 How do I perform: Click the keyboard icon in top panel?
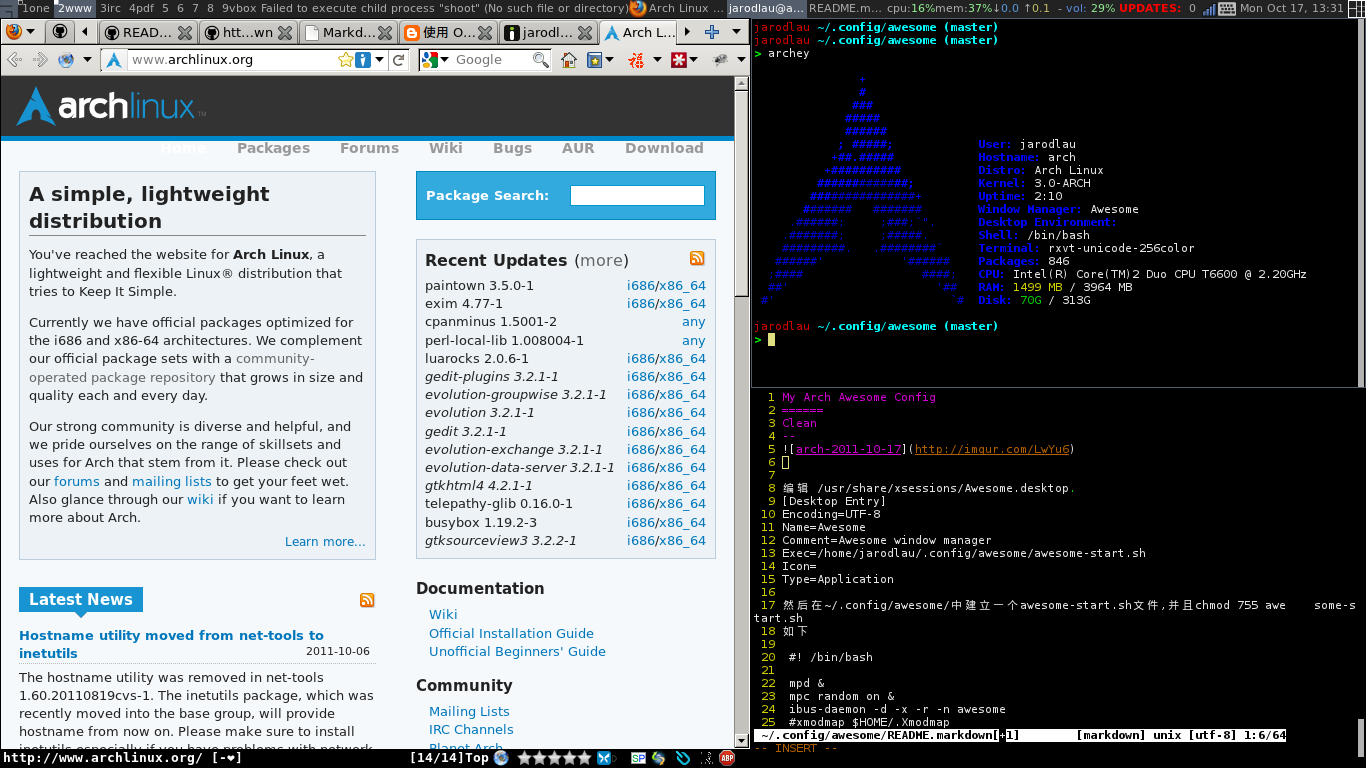pos(1227,8)
